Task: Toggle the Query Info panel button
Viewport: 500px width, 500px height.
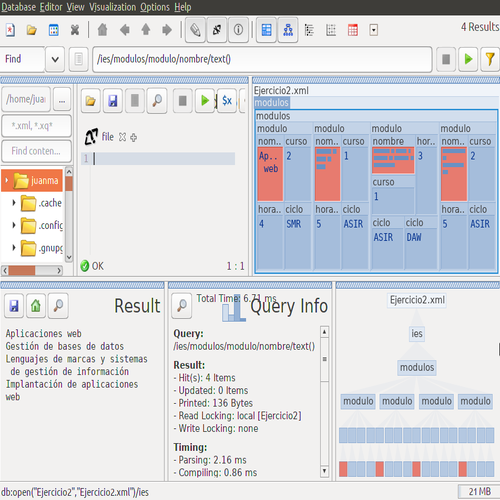Action: 238,30
